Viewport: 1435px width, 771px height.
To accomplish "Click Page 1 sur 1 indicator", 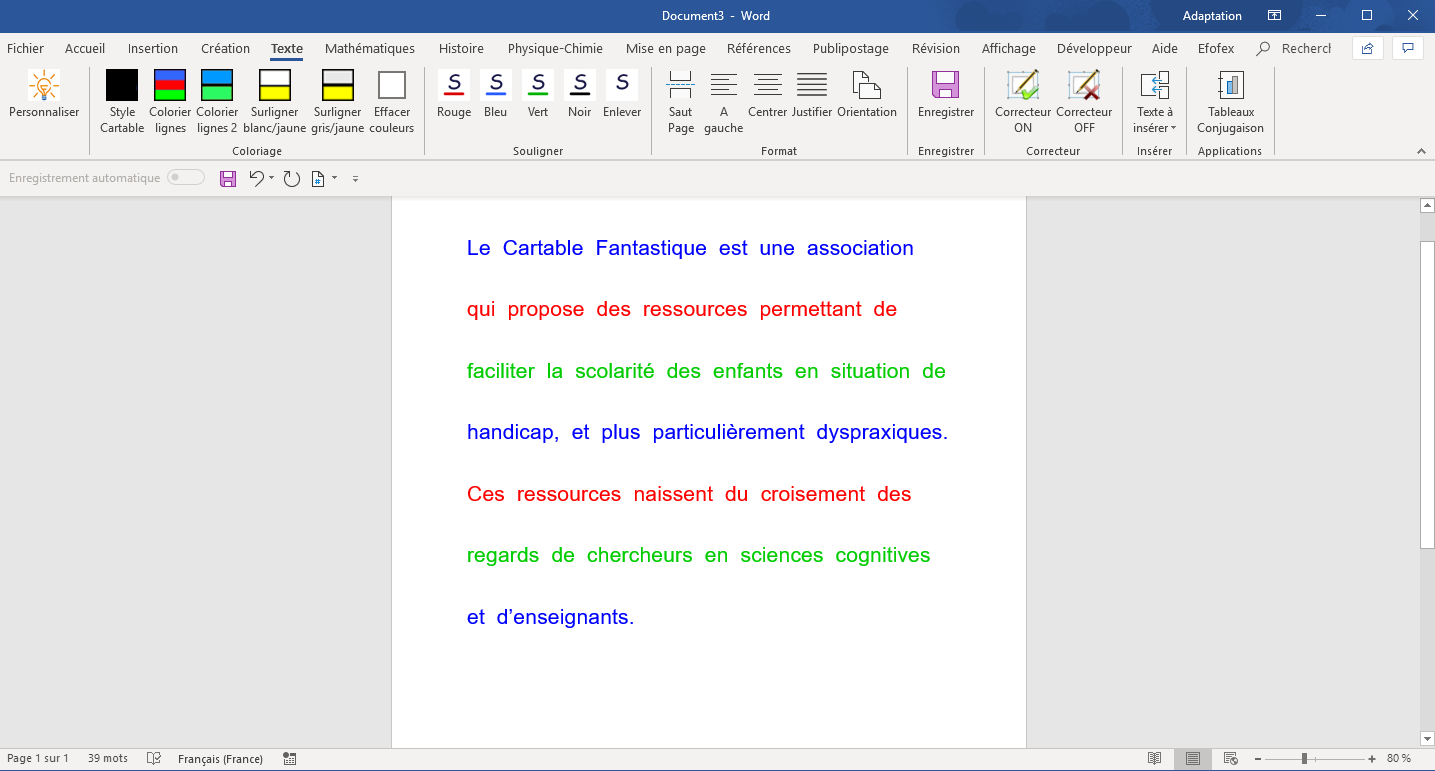I will tap(38, 758).
